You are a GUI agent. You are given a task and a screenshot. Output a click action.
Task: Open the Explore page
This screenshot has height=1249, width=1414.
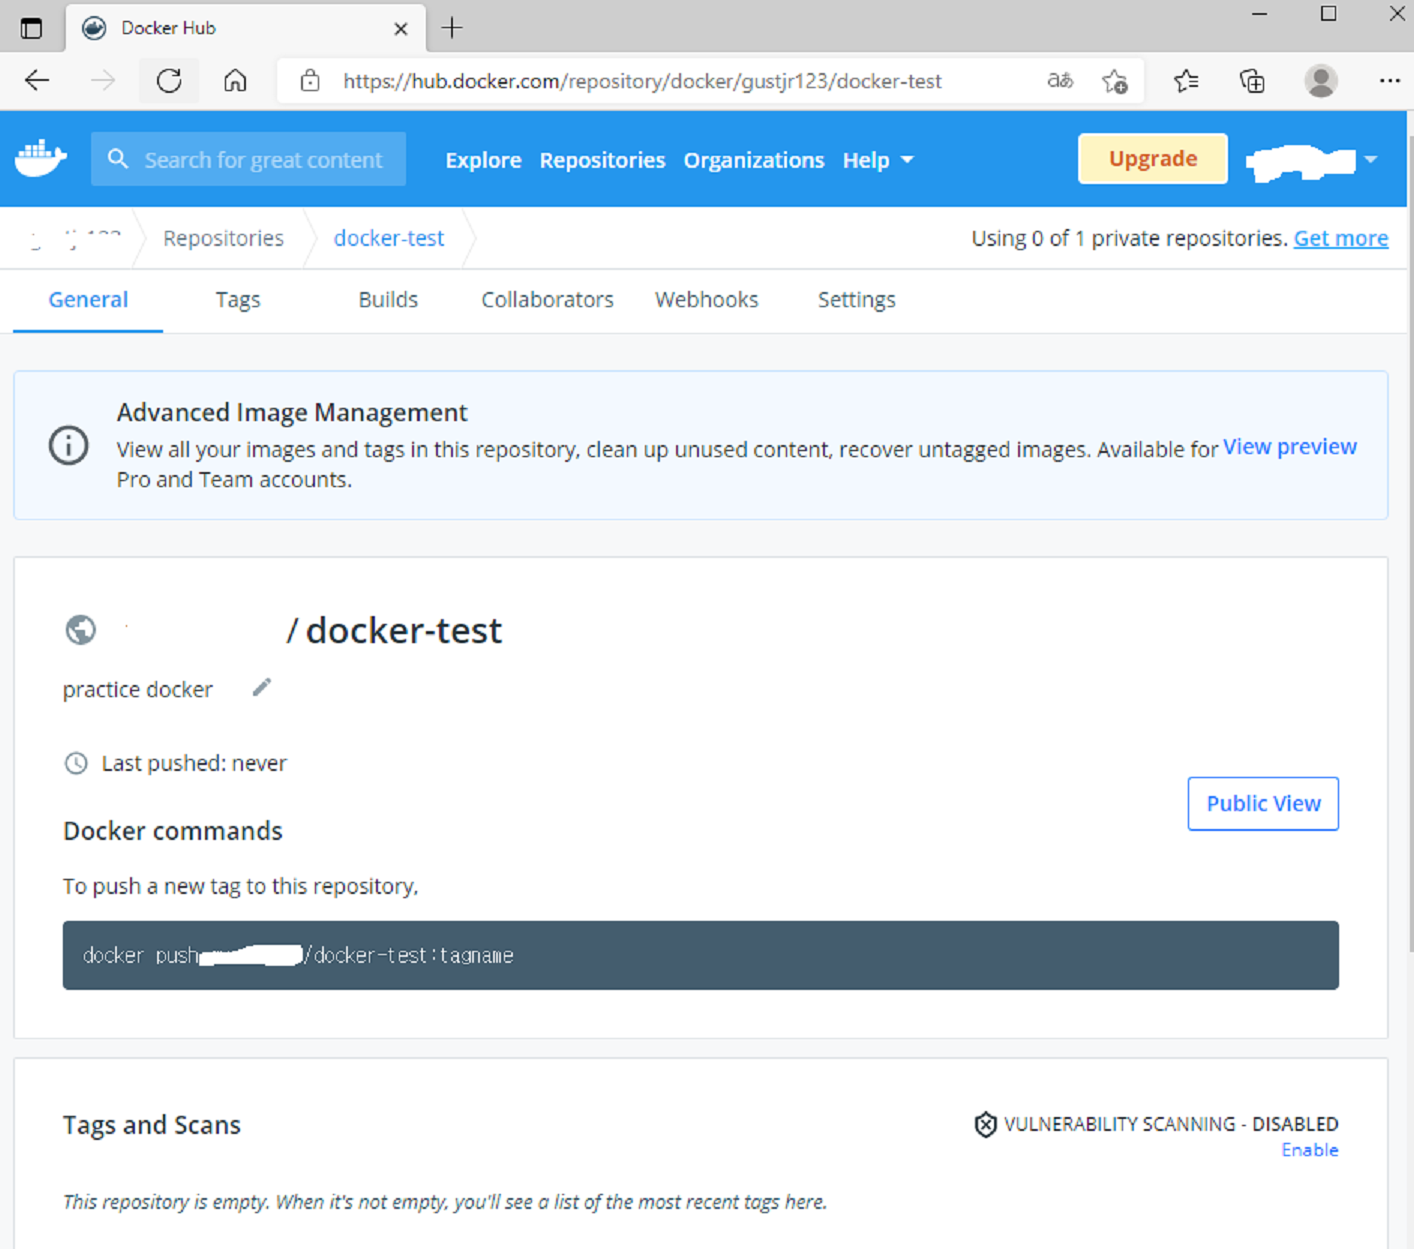click(483, 160)
